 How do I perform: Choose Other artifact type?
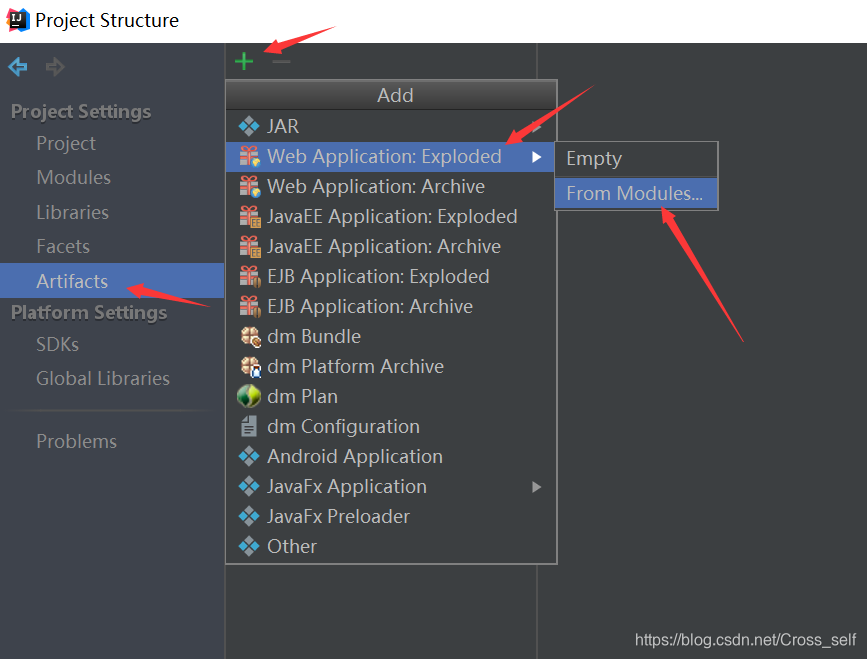(390, 546)
